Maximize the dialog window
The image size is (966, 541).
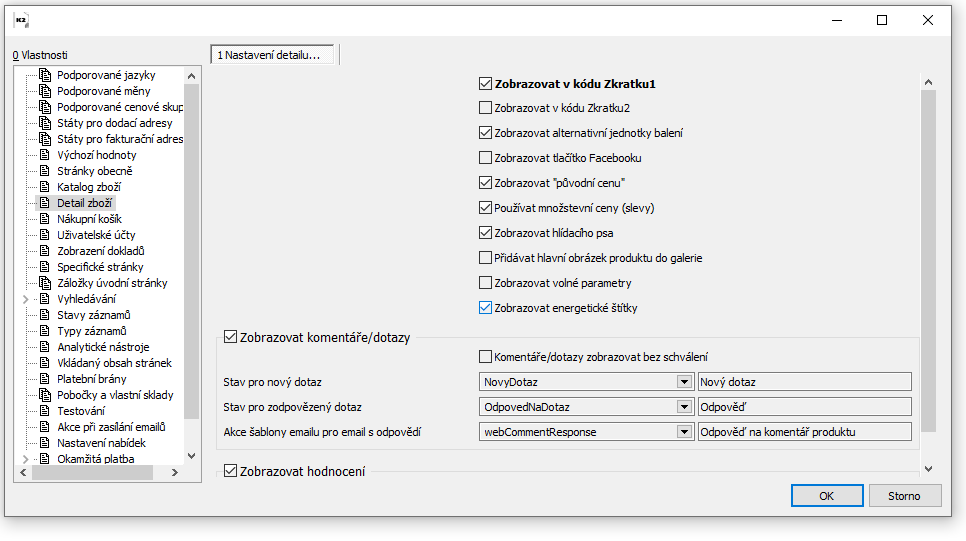(x=882, y=20)
